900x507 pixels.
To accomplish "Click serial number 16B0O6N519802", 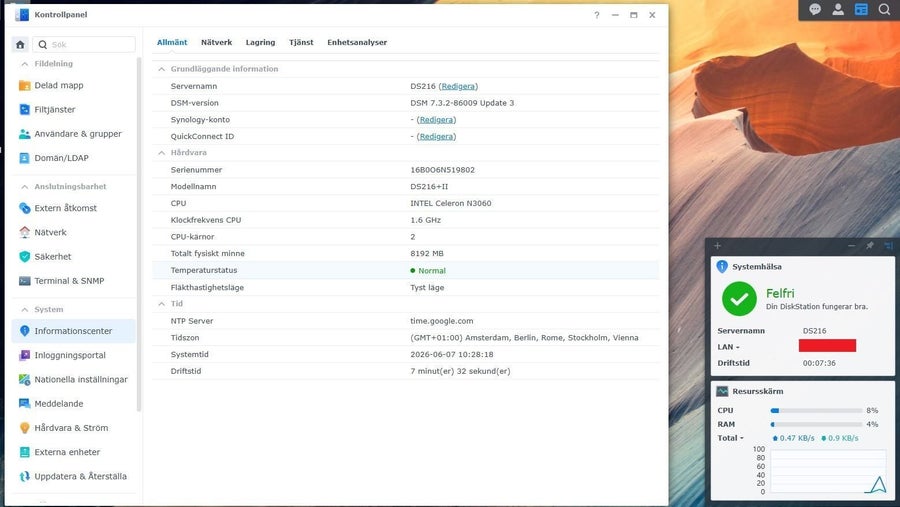I will 443,170.
